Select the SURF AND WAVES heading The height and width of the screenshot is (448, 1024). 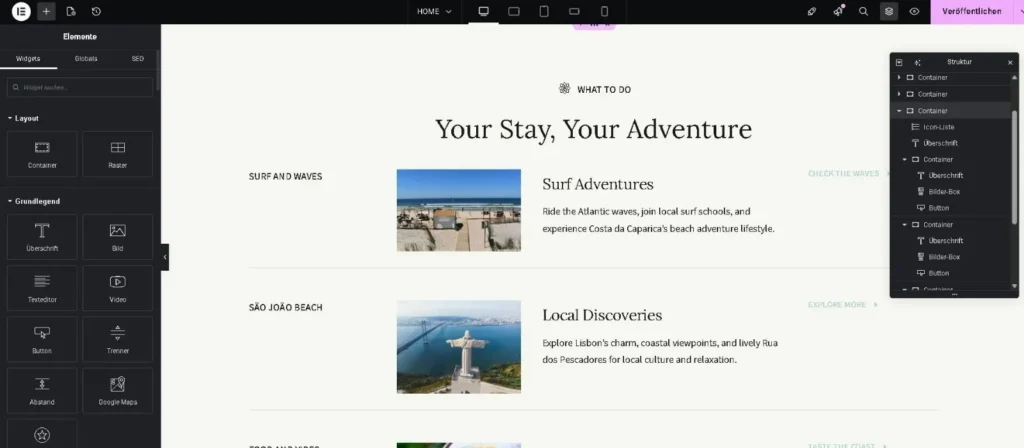pyautogui.click(x=285, y=176)
